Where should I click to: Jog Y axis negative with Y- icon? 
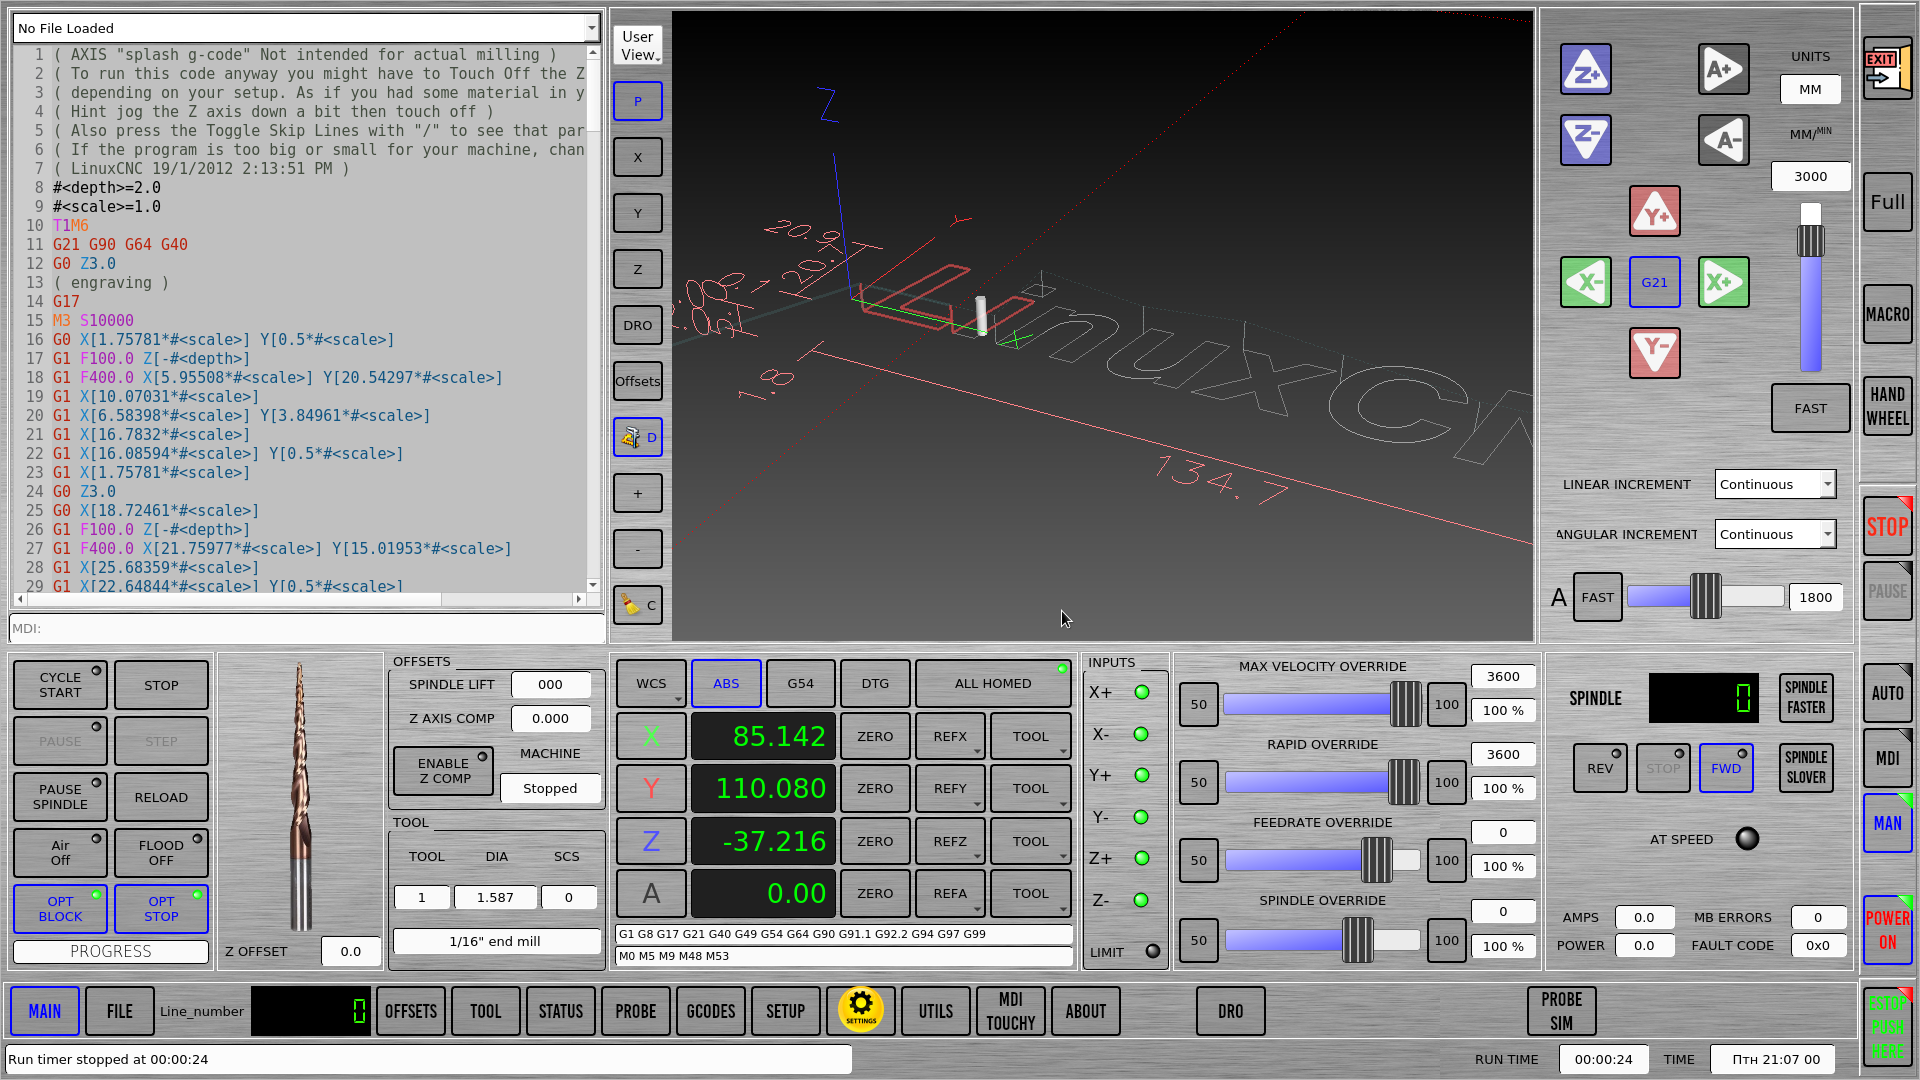[x=1654, y=353]
